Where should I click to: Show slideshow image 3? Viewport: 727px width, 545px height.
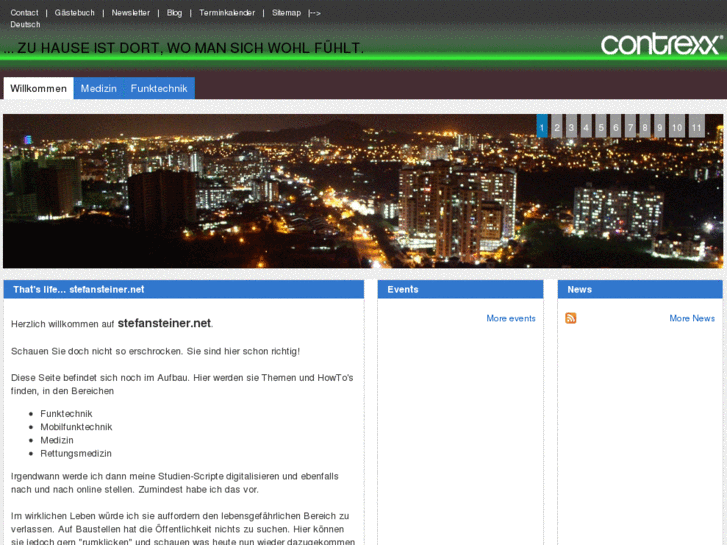click(572, 126)
